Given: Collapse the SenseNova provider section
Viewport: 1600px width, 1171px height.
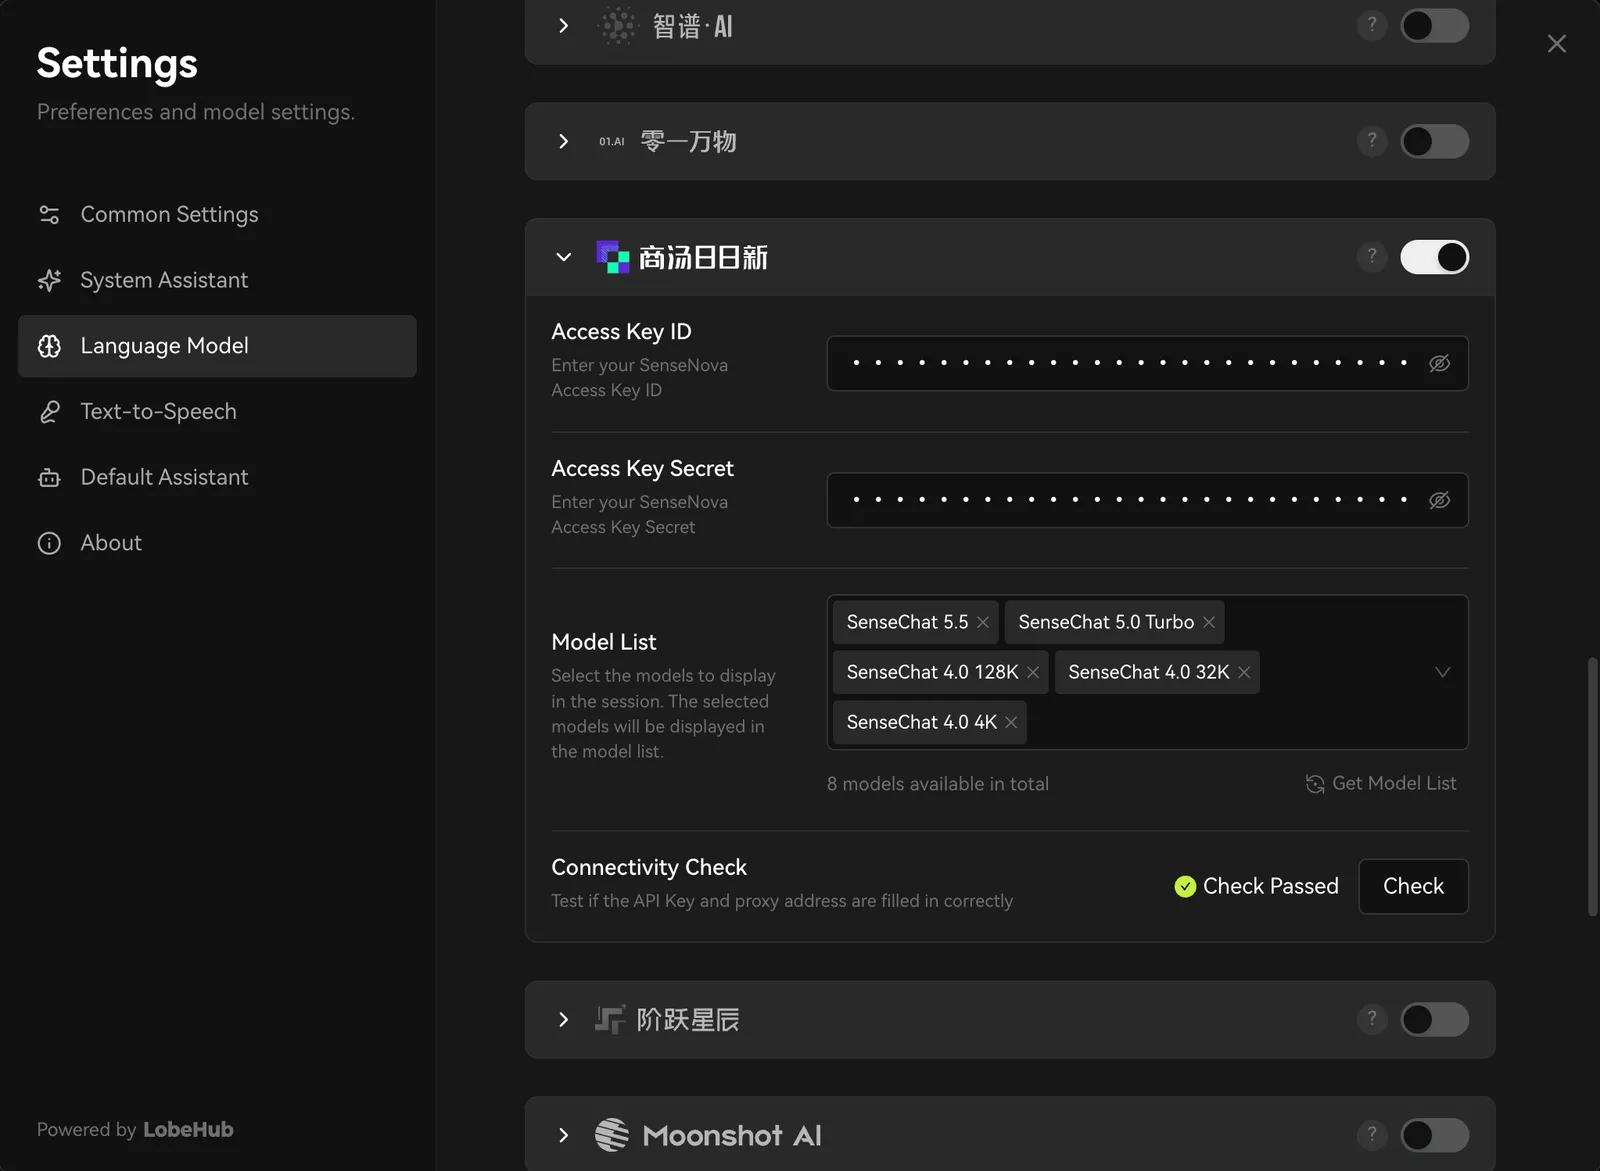Looking at the screenshot, I should tap(564, 257).
